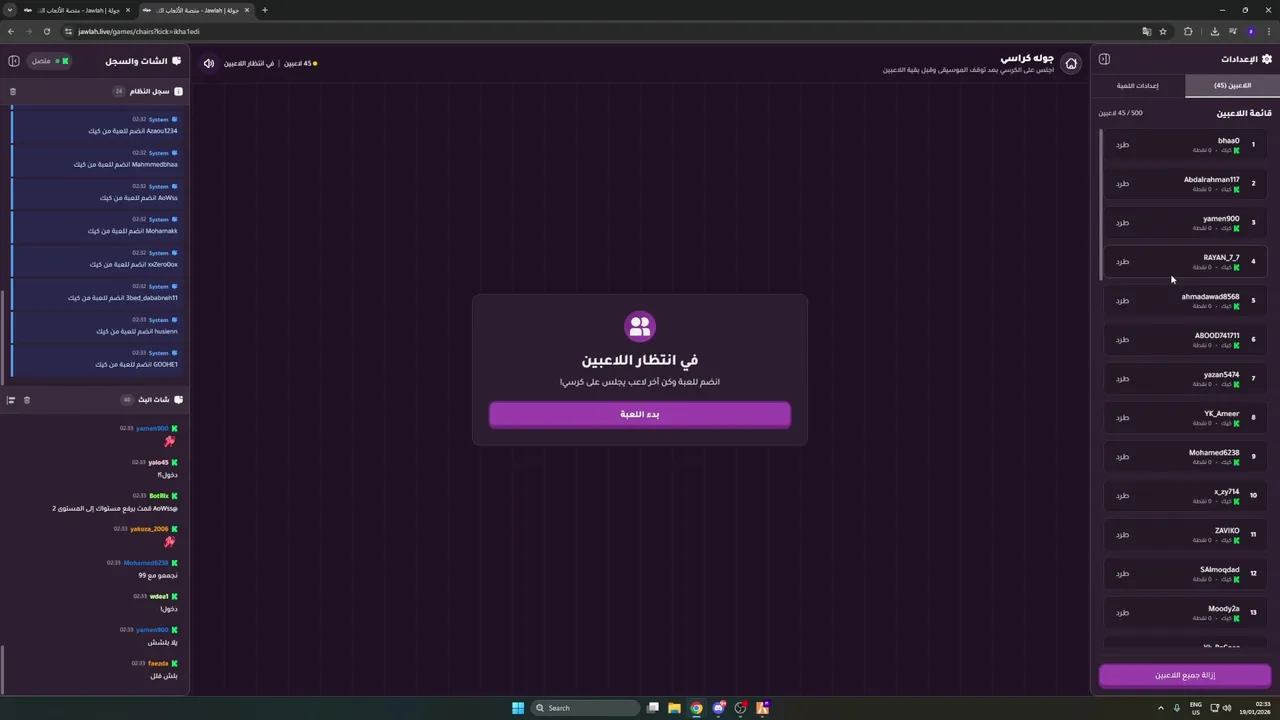Open the translate page icon in address bar

1147,31
